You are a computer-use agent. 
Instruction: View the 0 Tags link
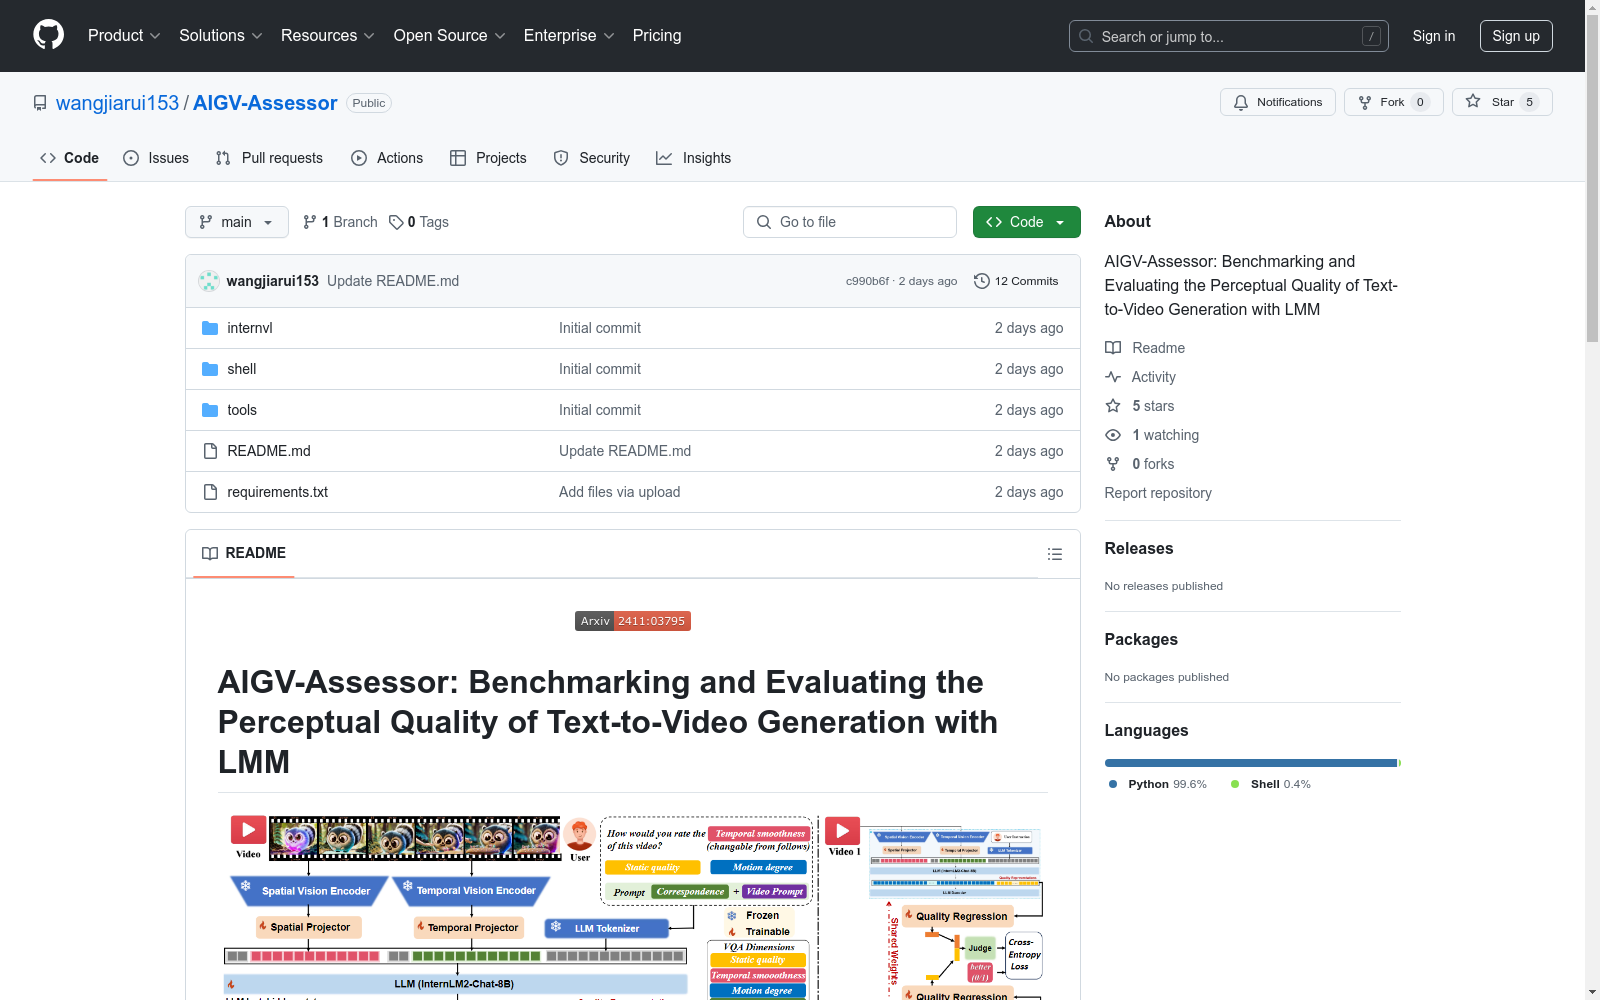point(419,222)
